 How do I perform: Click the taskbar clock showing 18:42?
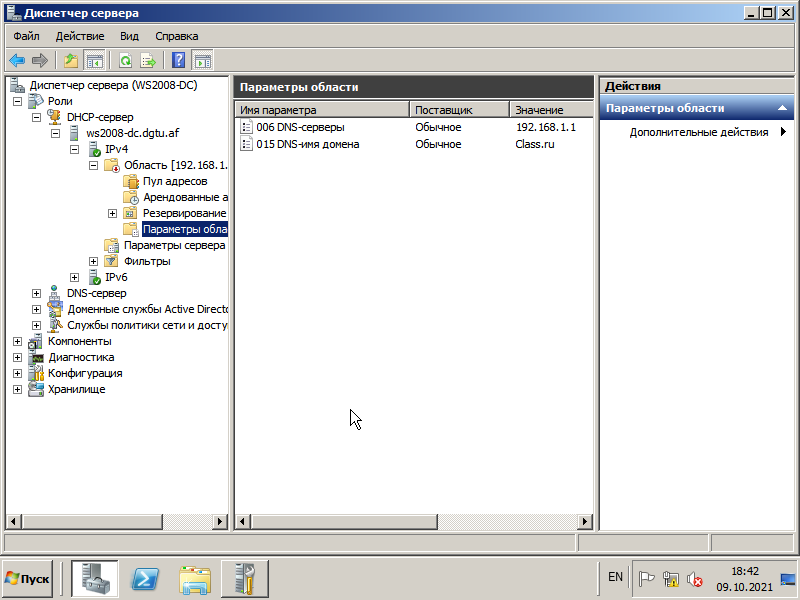click(744, 579)
